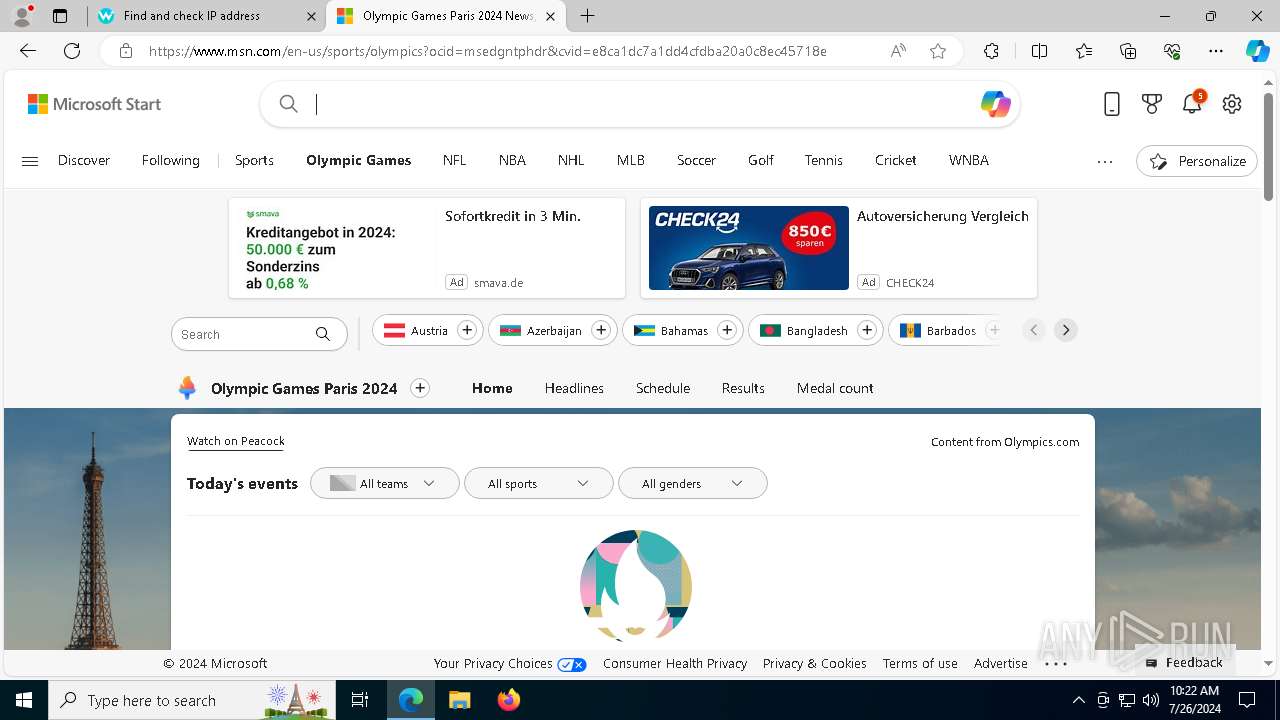
Task: Open browser Extensions puzzle icon
Action: [x=991, y=51]
